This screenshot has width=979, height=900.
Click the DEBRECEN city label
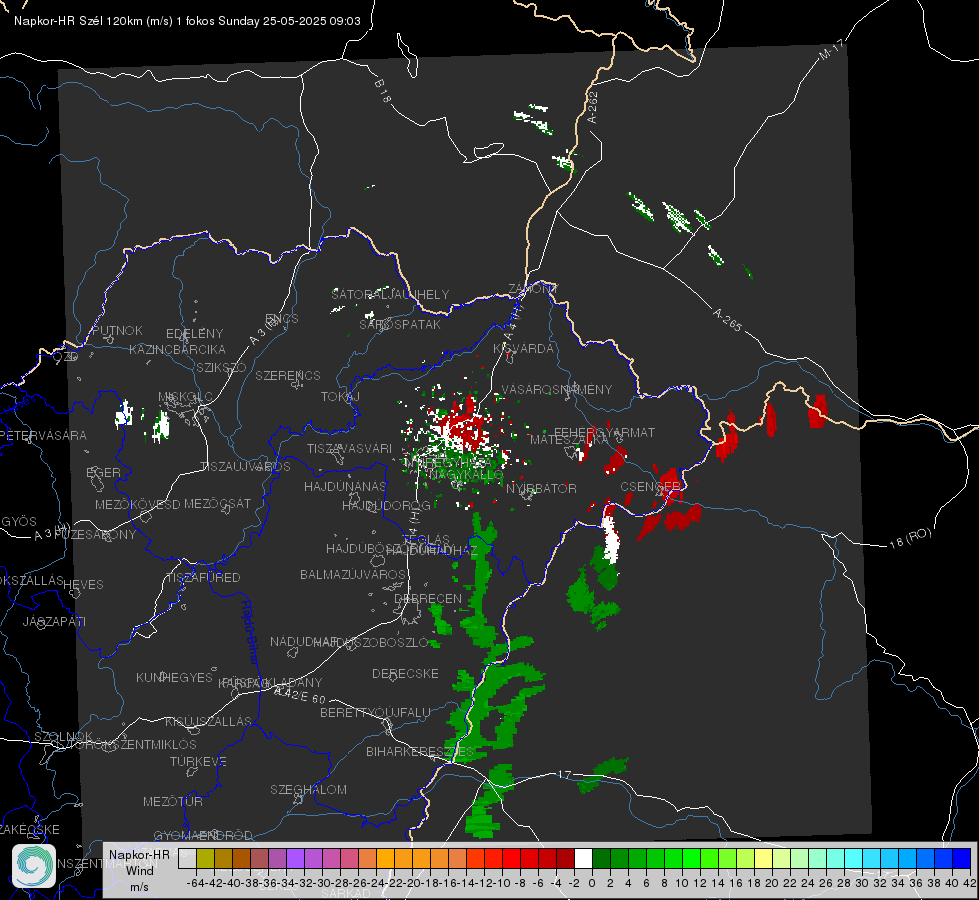tap(428, 598)
